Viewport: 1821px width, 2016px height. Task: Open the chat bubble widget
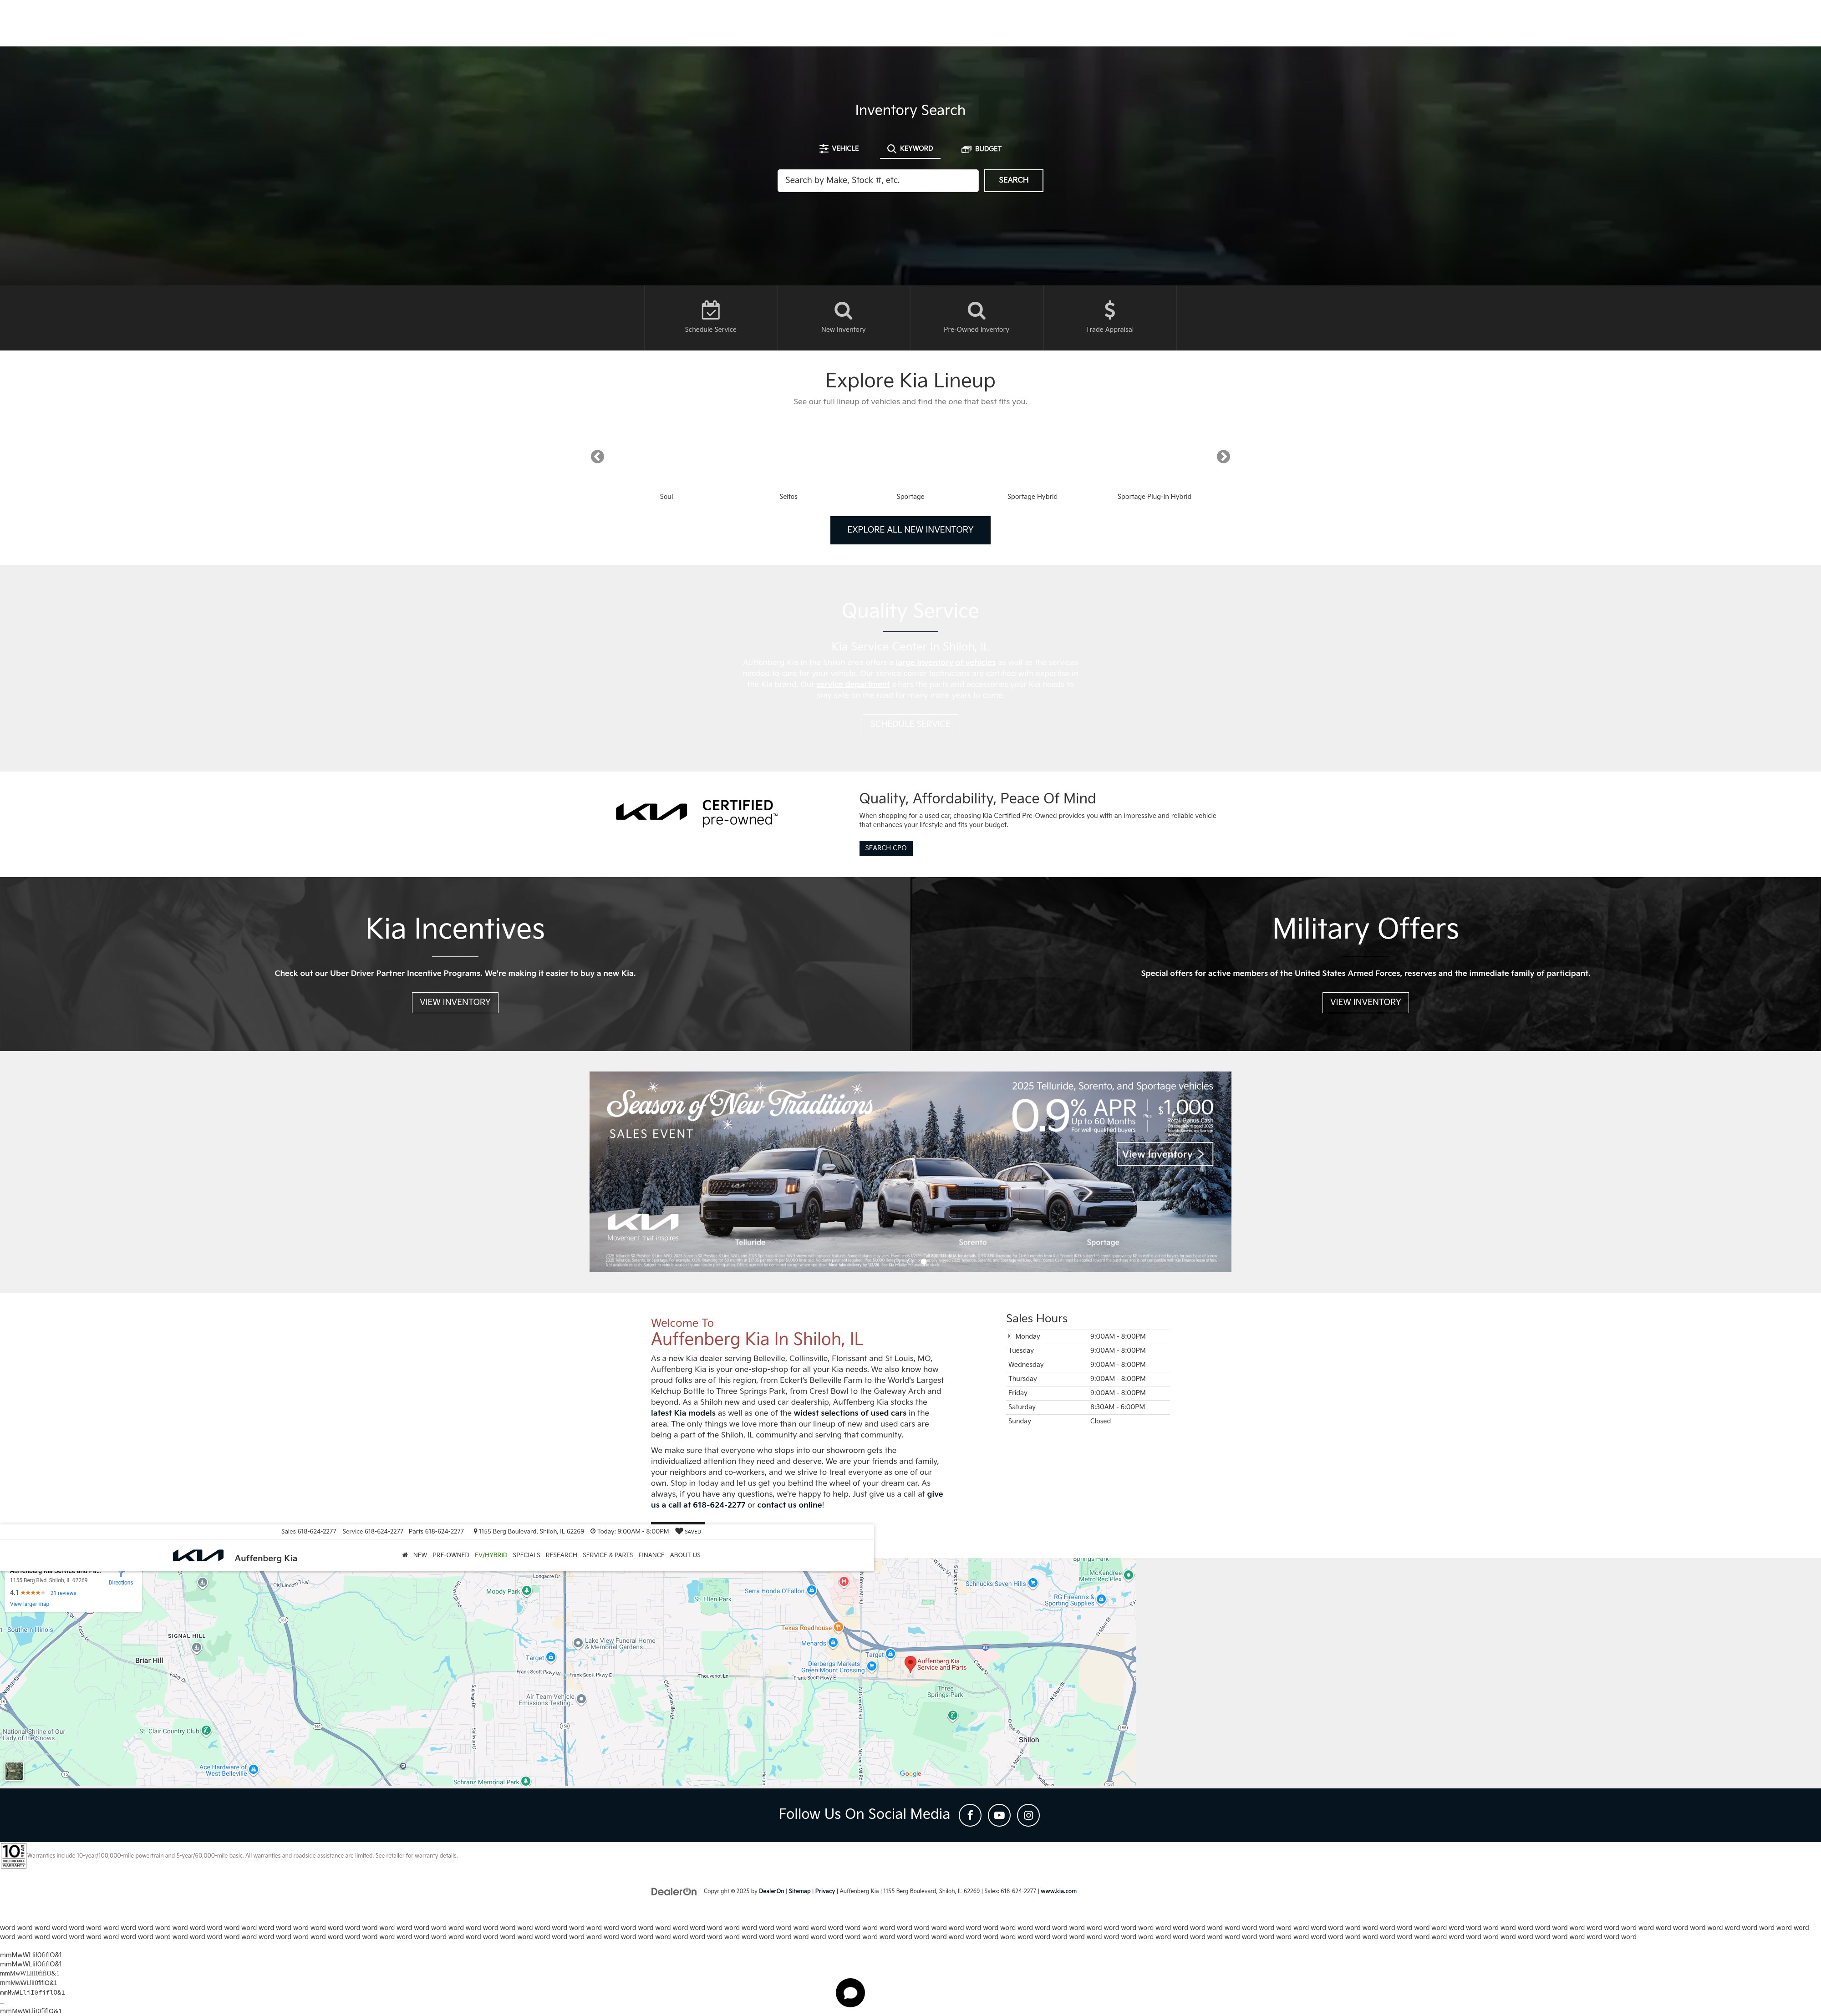point(850,1993)
